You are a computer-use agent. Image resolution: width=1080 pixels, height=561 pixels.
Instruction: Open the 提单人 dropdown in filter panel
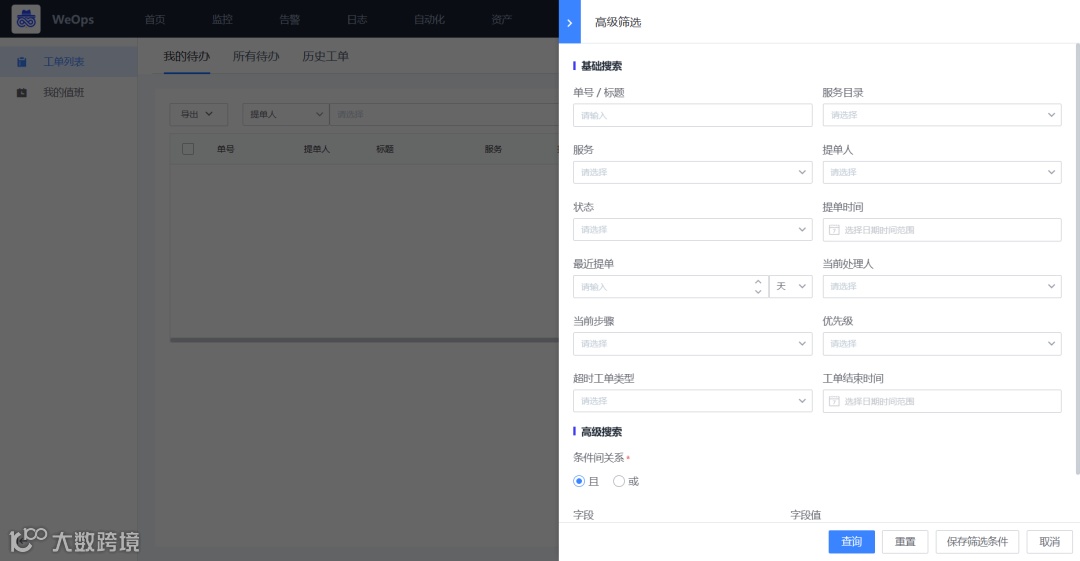coord(942,172)
